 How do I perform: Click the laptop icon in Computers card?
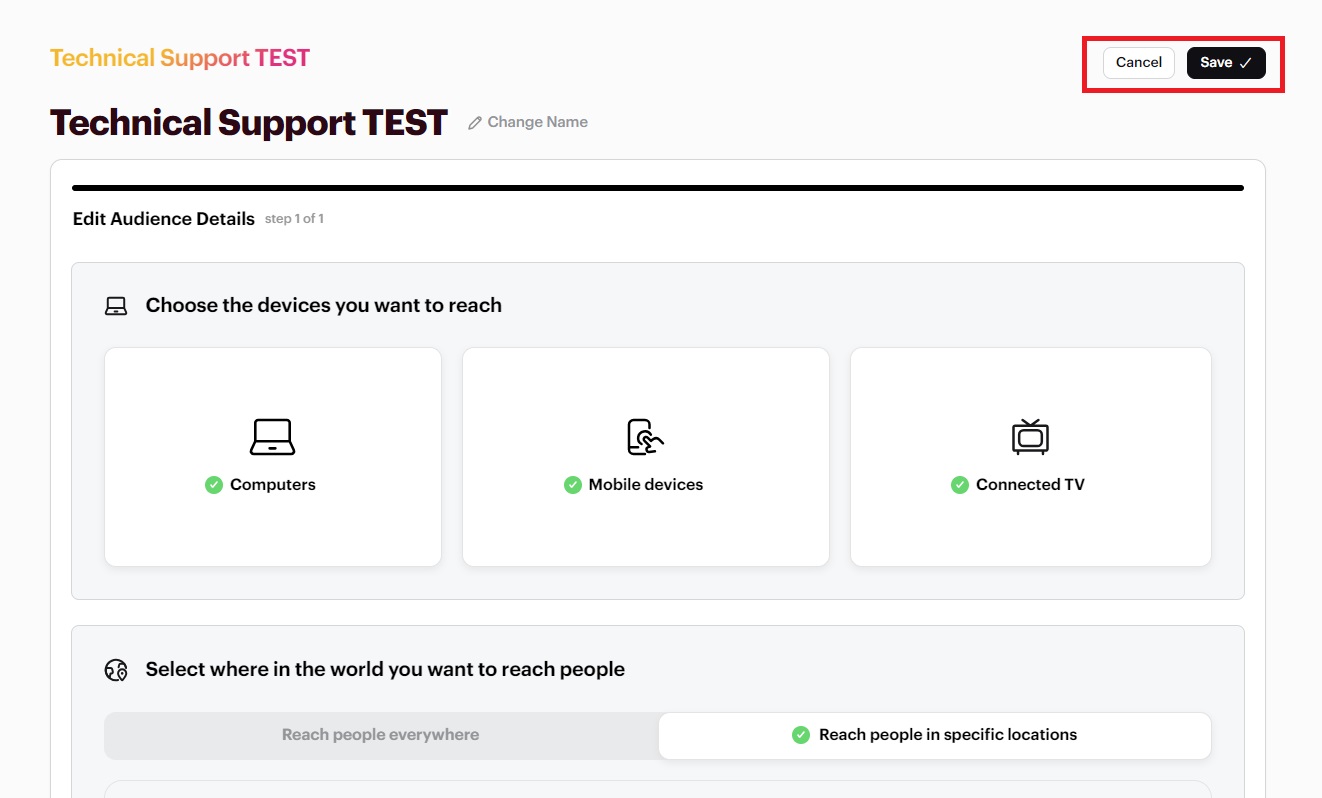272,437
